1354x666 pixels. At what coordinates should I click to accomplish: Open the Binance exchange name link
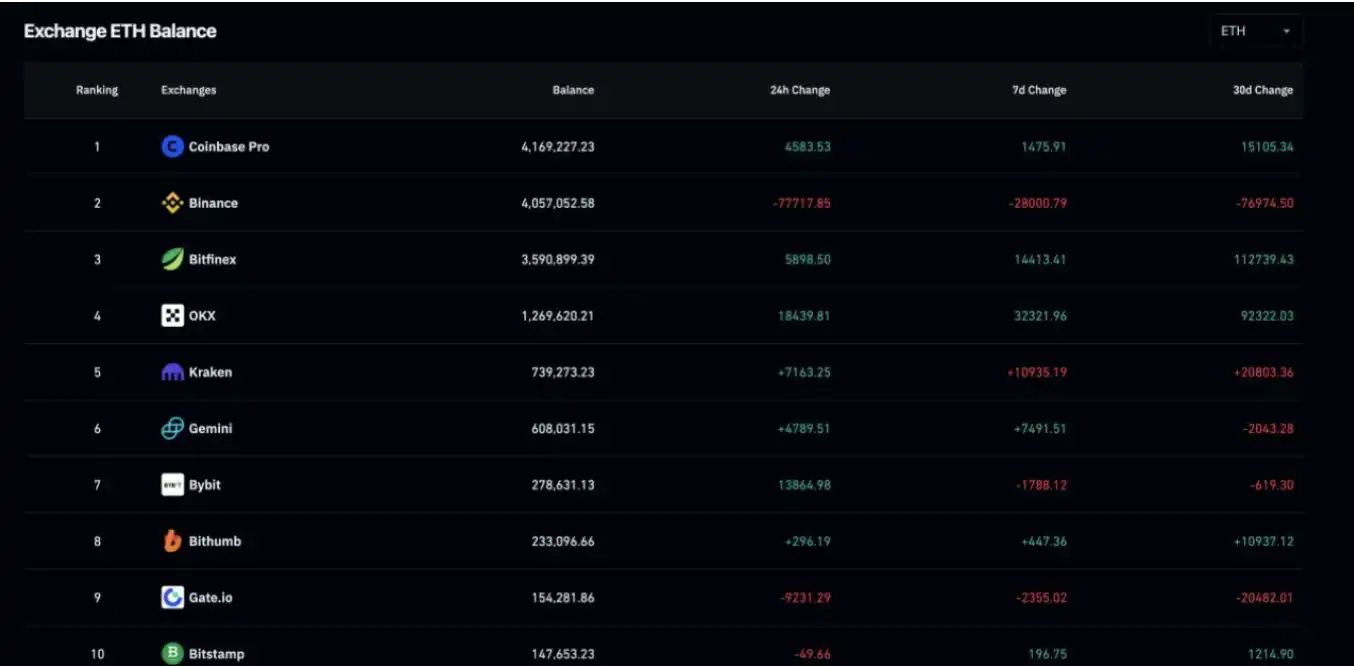(213, 203)
